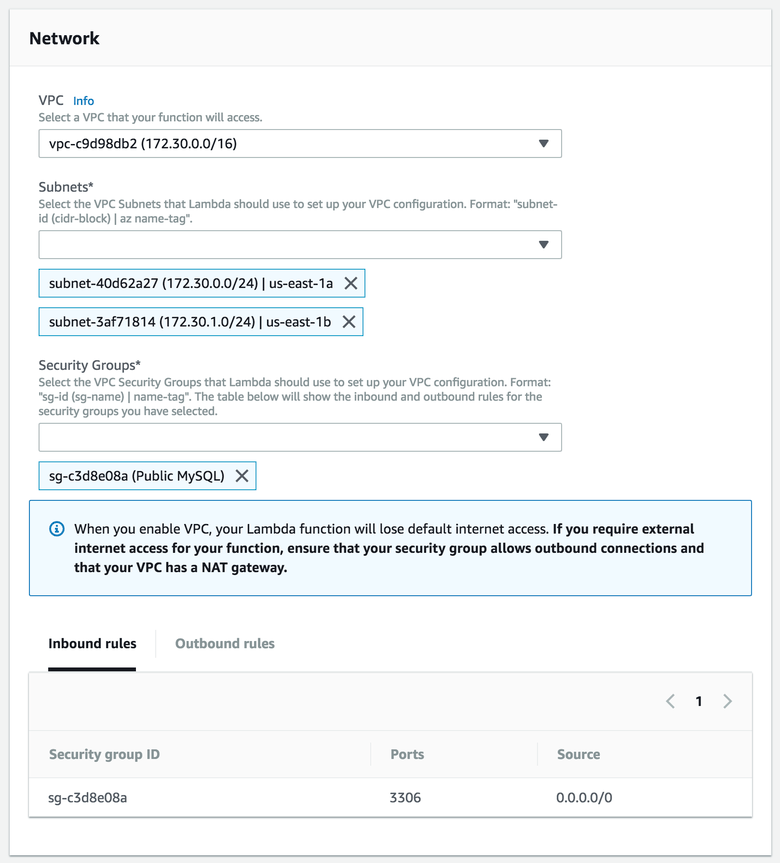
Task: Remove the Public MySQL security group
Action: 242,476
